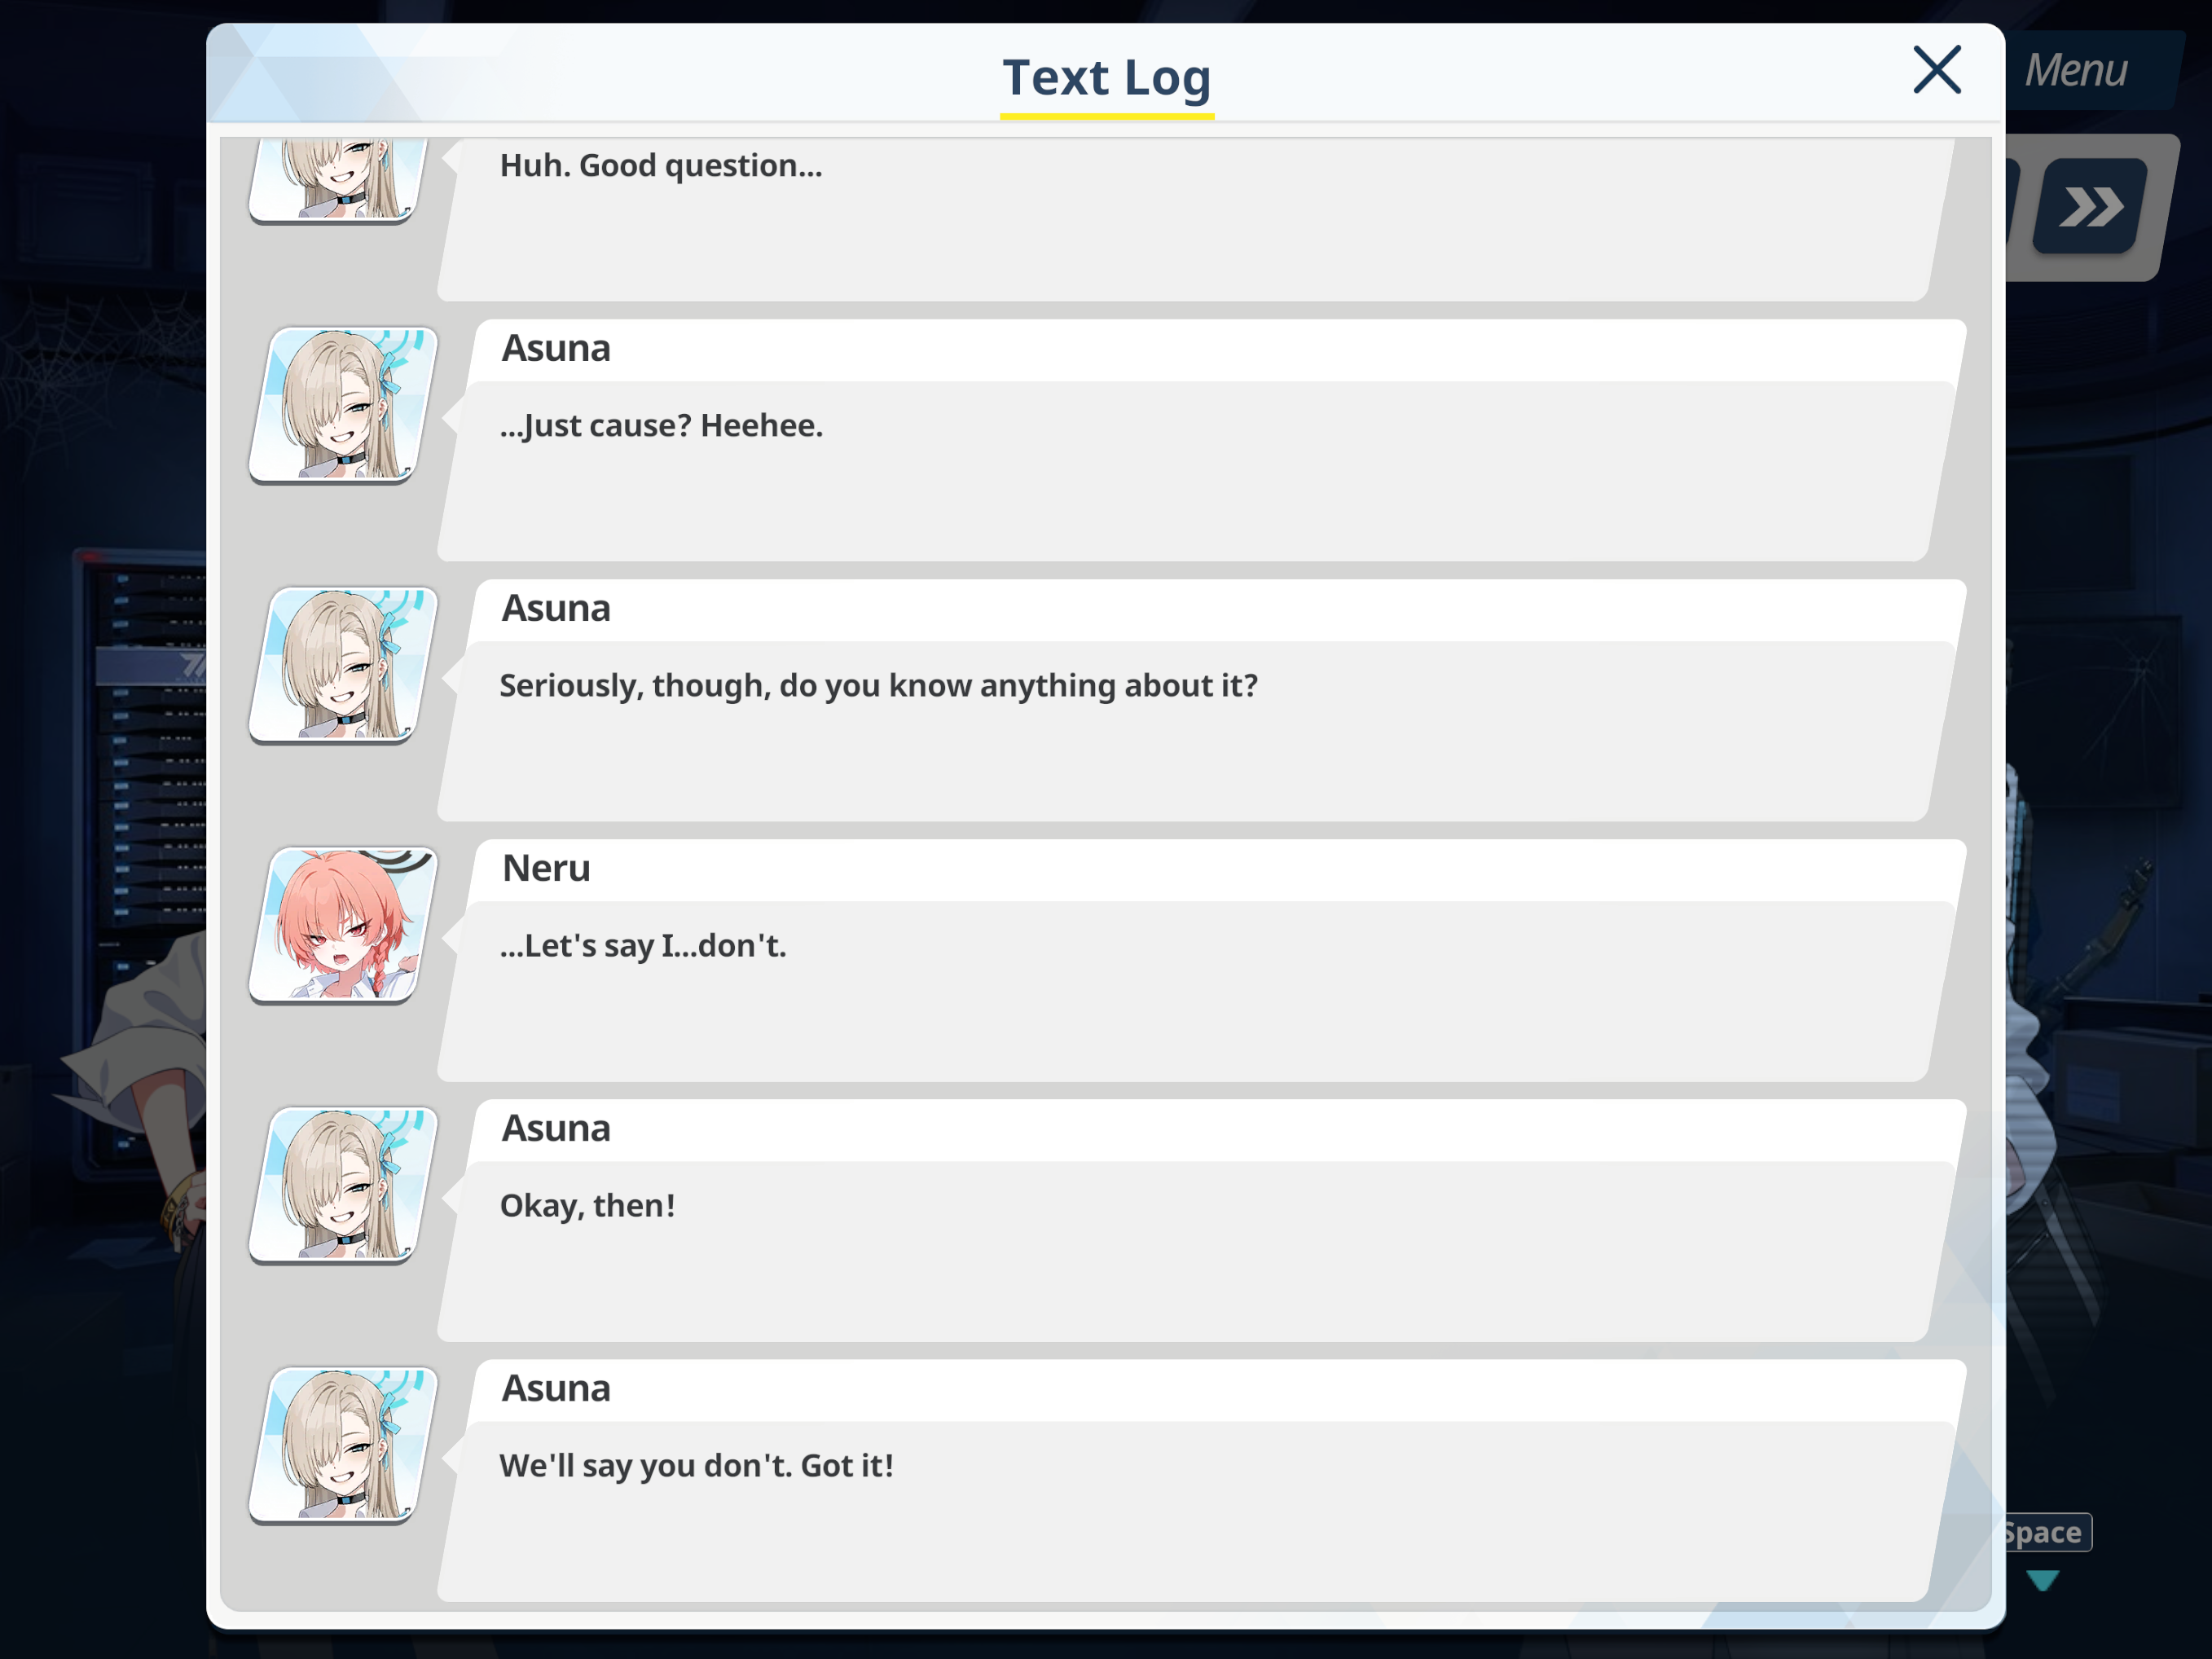Viewport: 2212px width, 1659px height.
Task: Click Asuna's portrait beside 'Seriously, though' line
Action: (343, 665)
